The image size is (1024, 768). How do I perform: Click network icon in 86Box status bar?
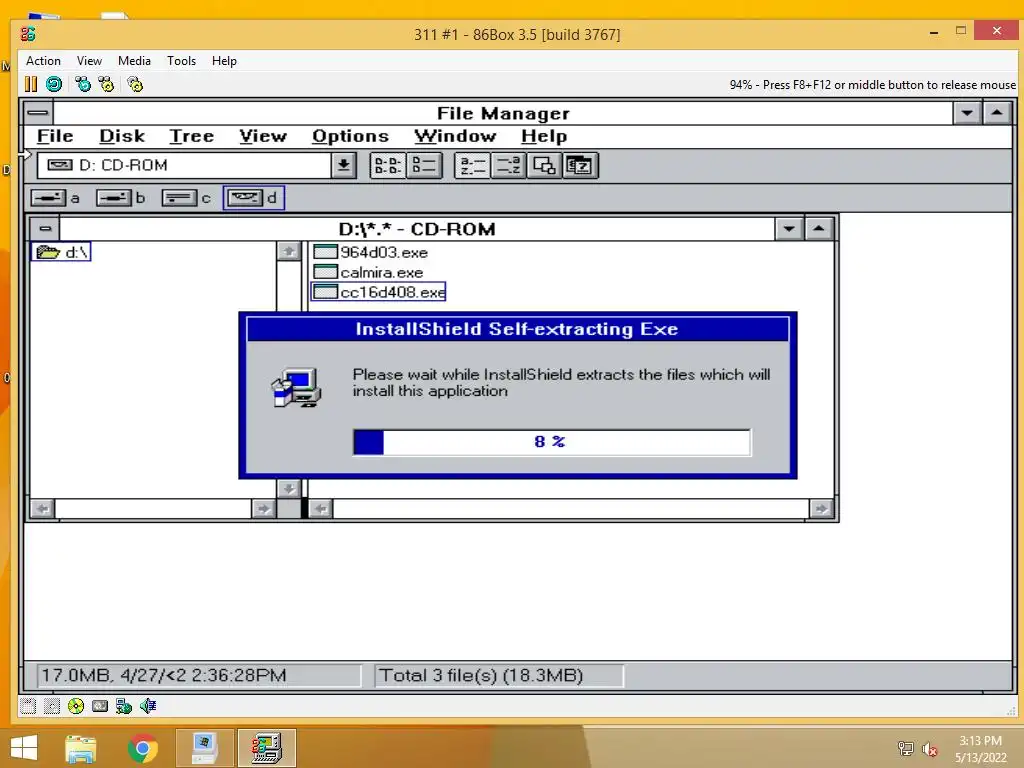coord(123,706)
